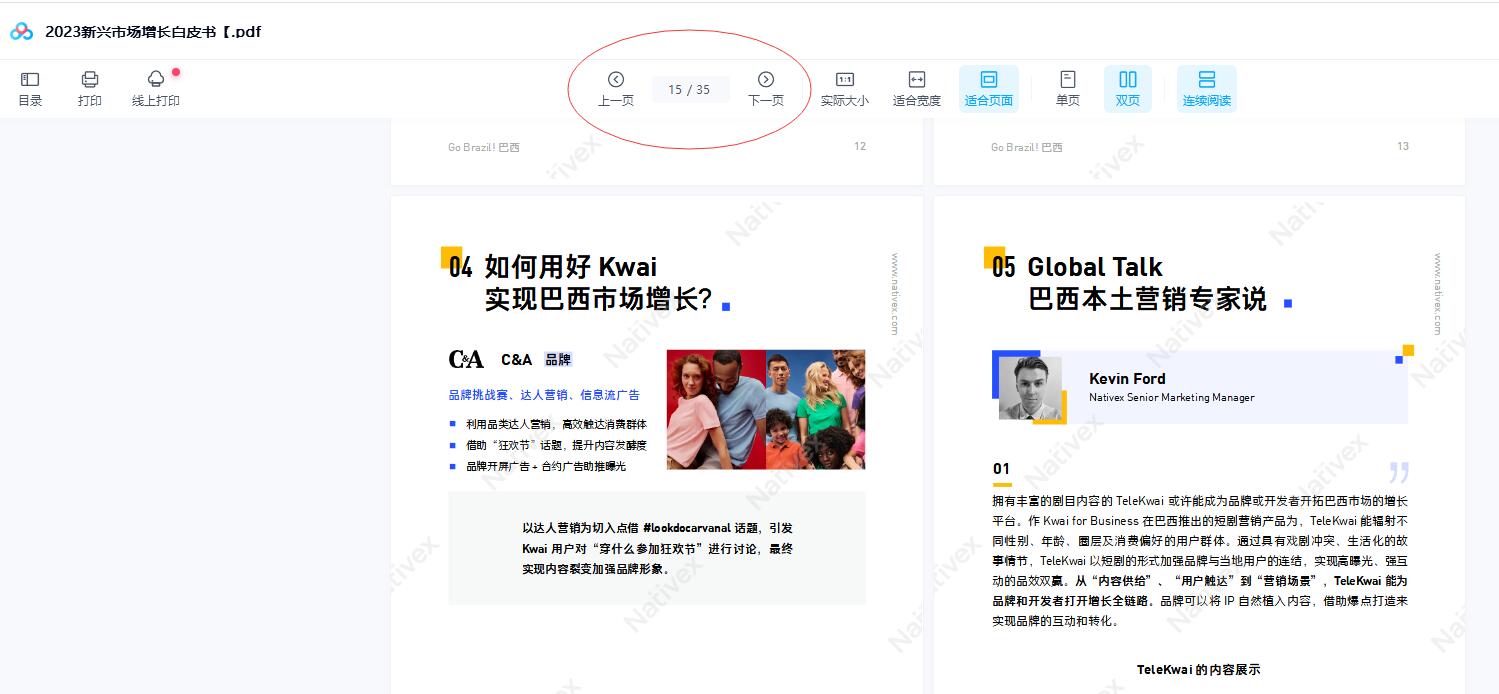Open the 目录 table of contents panel
Viewport: 1499px width, 694px height.
pyautogui.click(x=30, y=88)
